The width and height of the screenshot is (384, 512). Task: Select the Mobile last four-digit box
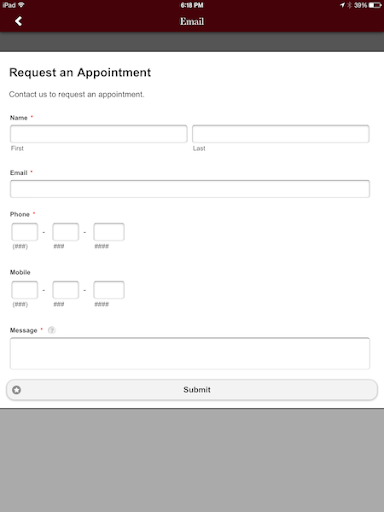click(x=109, y=290)
